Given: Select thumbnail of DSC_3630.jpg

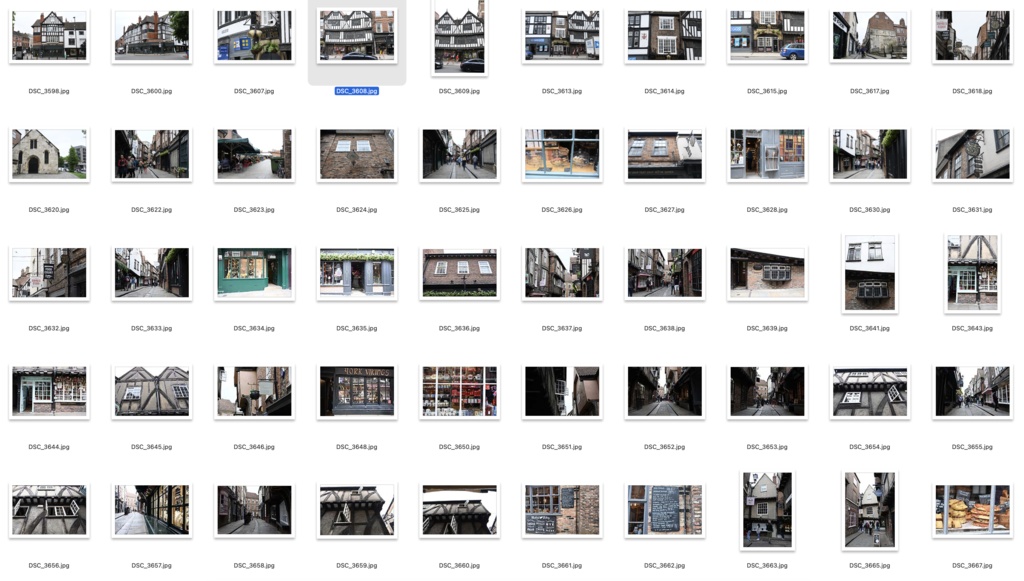Looking at the screenshot, I should pyautogui.click(x=870, y=155).
